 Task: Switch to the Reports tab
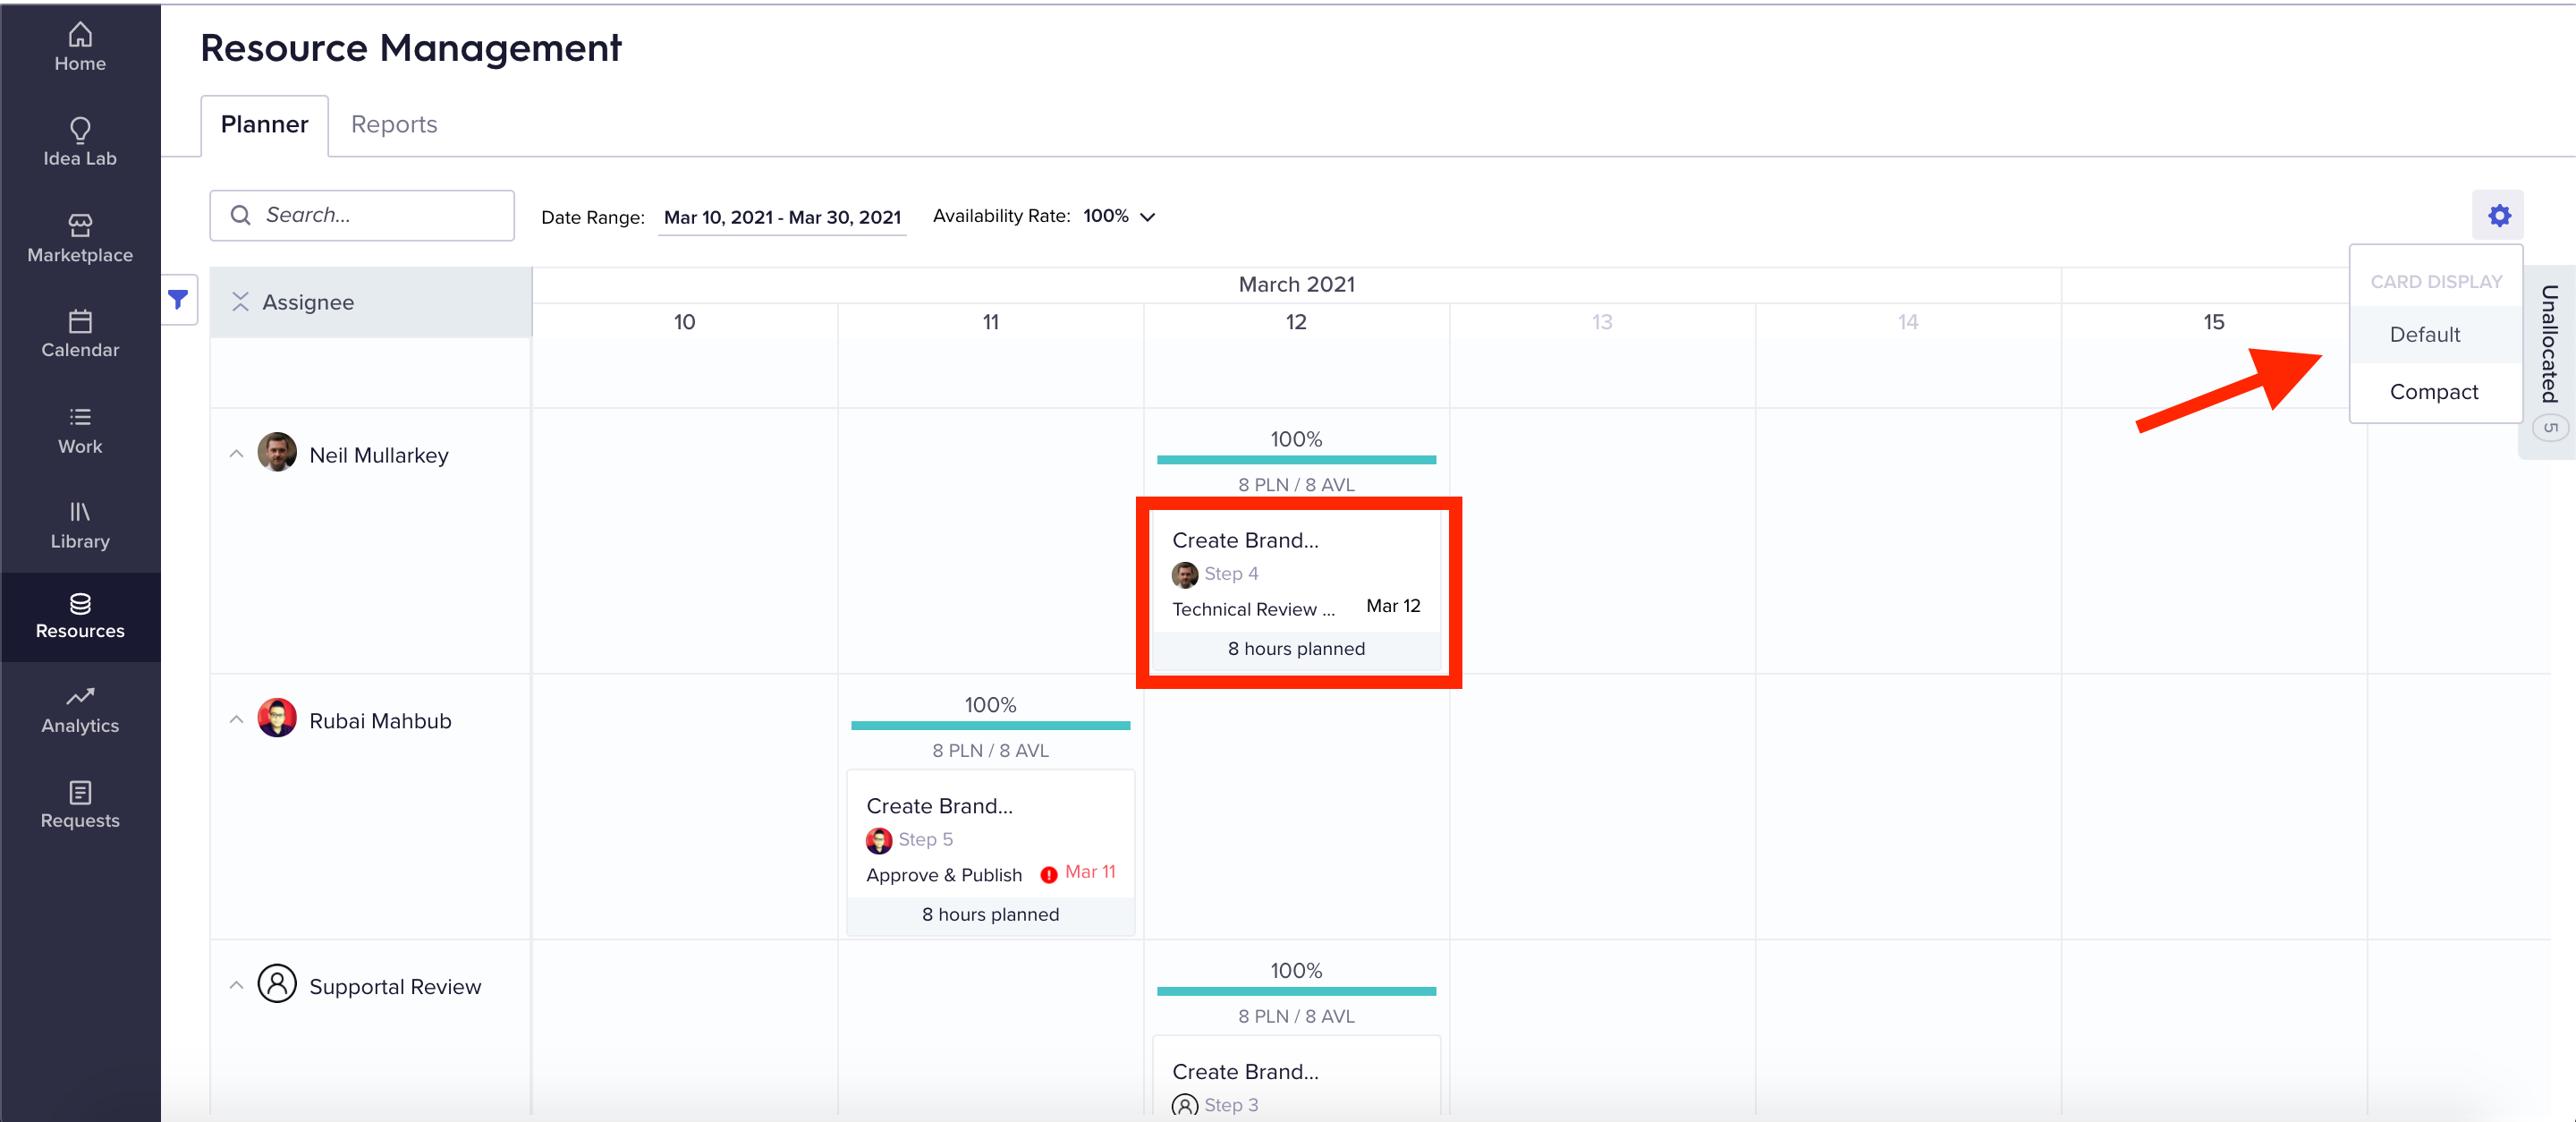pyautogui.click(x=394, y=125)
